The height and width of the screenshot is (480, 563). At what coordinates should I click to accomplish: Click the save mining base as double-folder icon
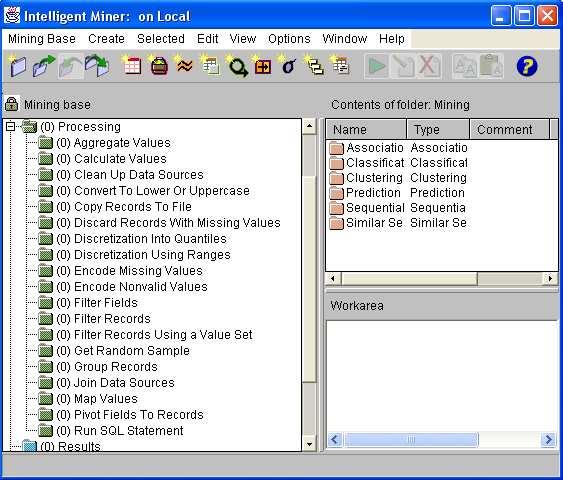(97, 65)
